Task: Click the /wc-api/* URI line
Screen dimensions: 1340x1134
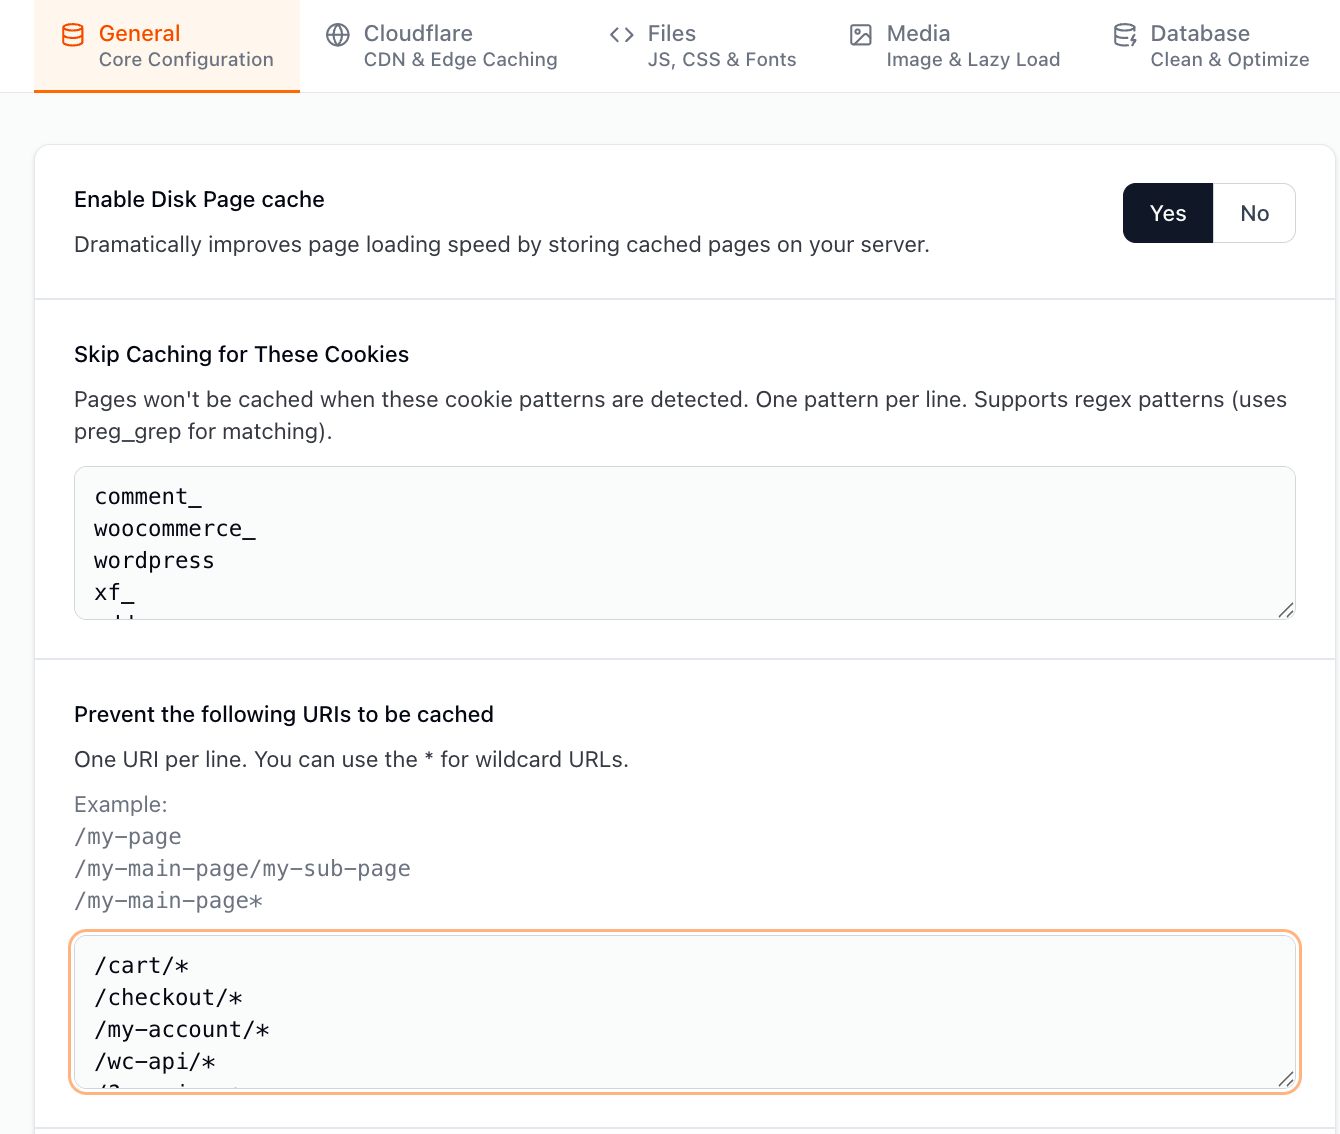Action: [155, 1062]
